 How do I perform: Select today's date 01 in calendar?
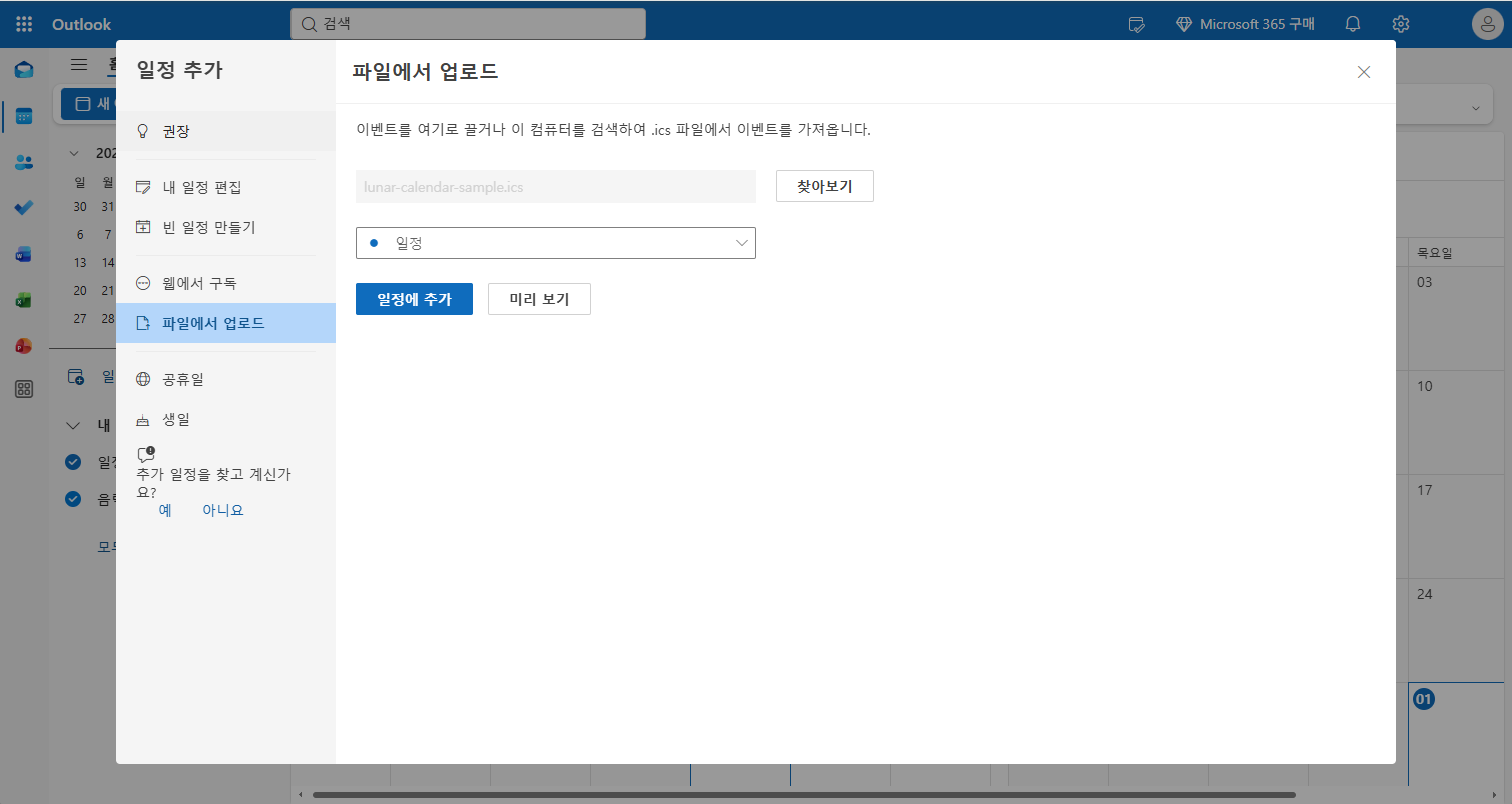tap(1424, 699)
